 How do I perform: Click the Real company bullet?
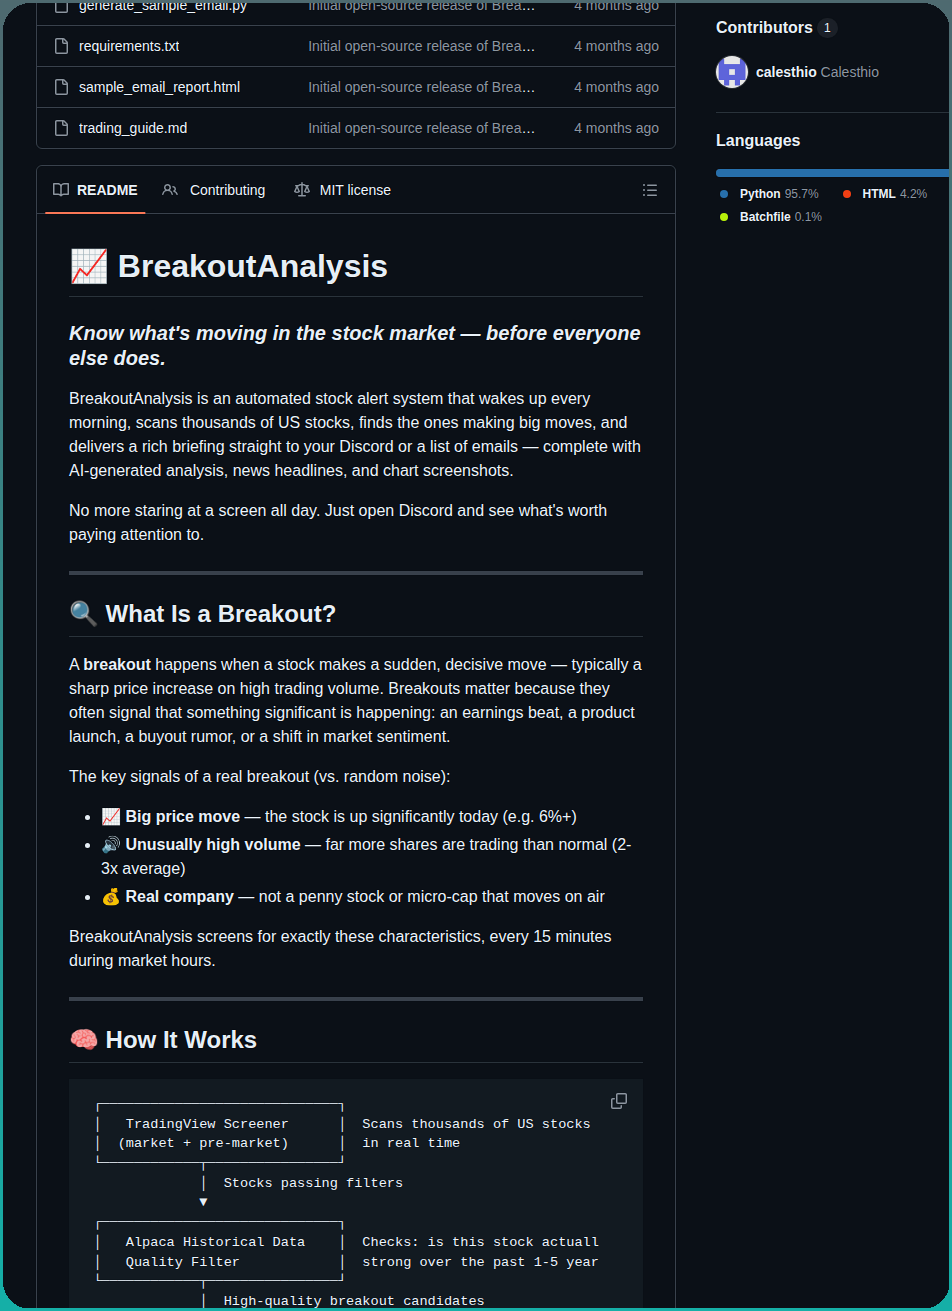click(353, 896)
